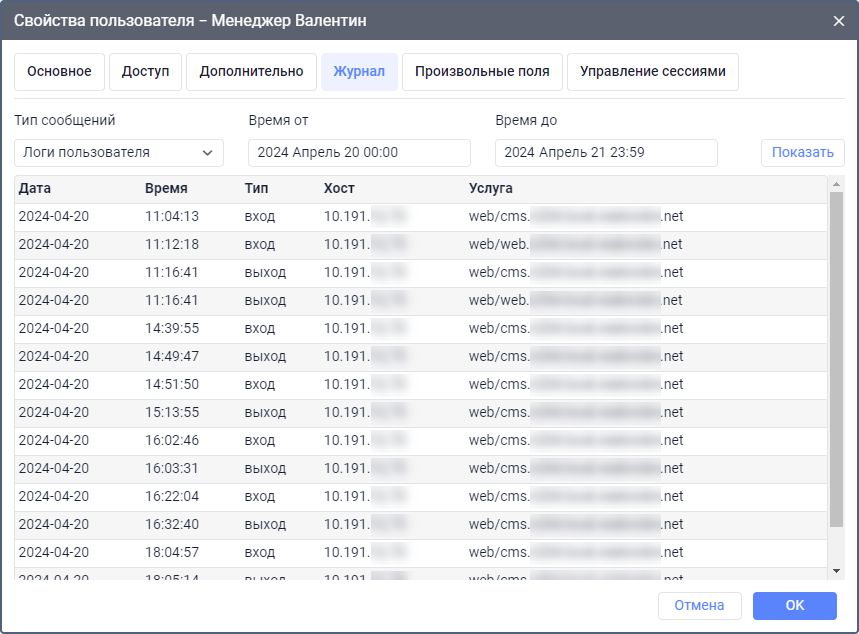Click the Время до date field
This screenshot has height=634, width=859.
(606, 153)
